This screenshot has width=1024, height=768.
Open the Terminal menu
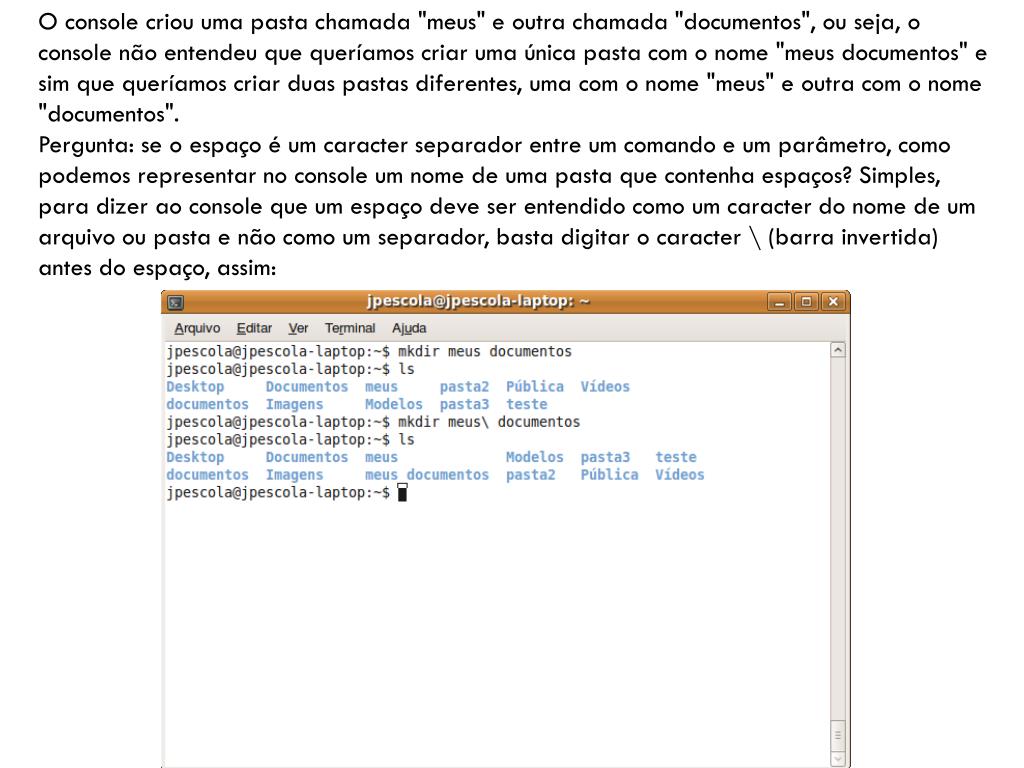point(350,328)
